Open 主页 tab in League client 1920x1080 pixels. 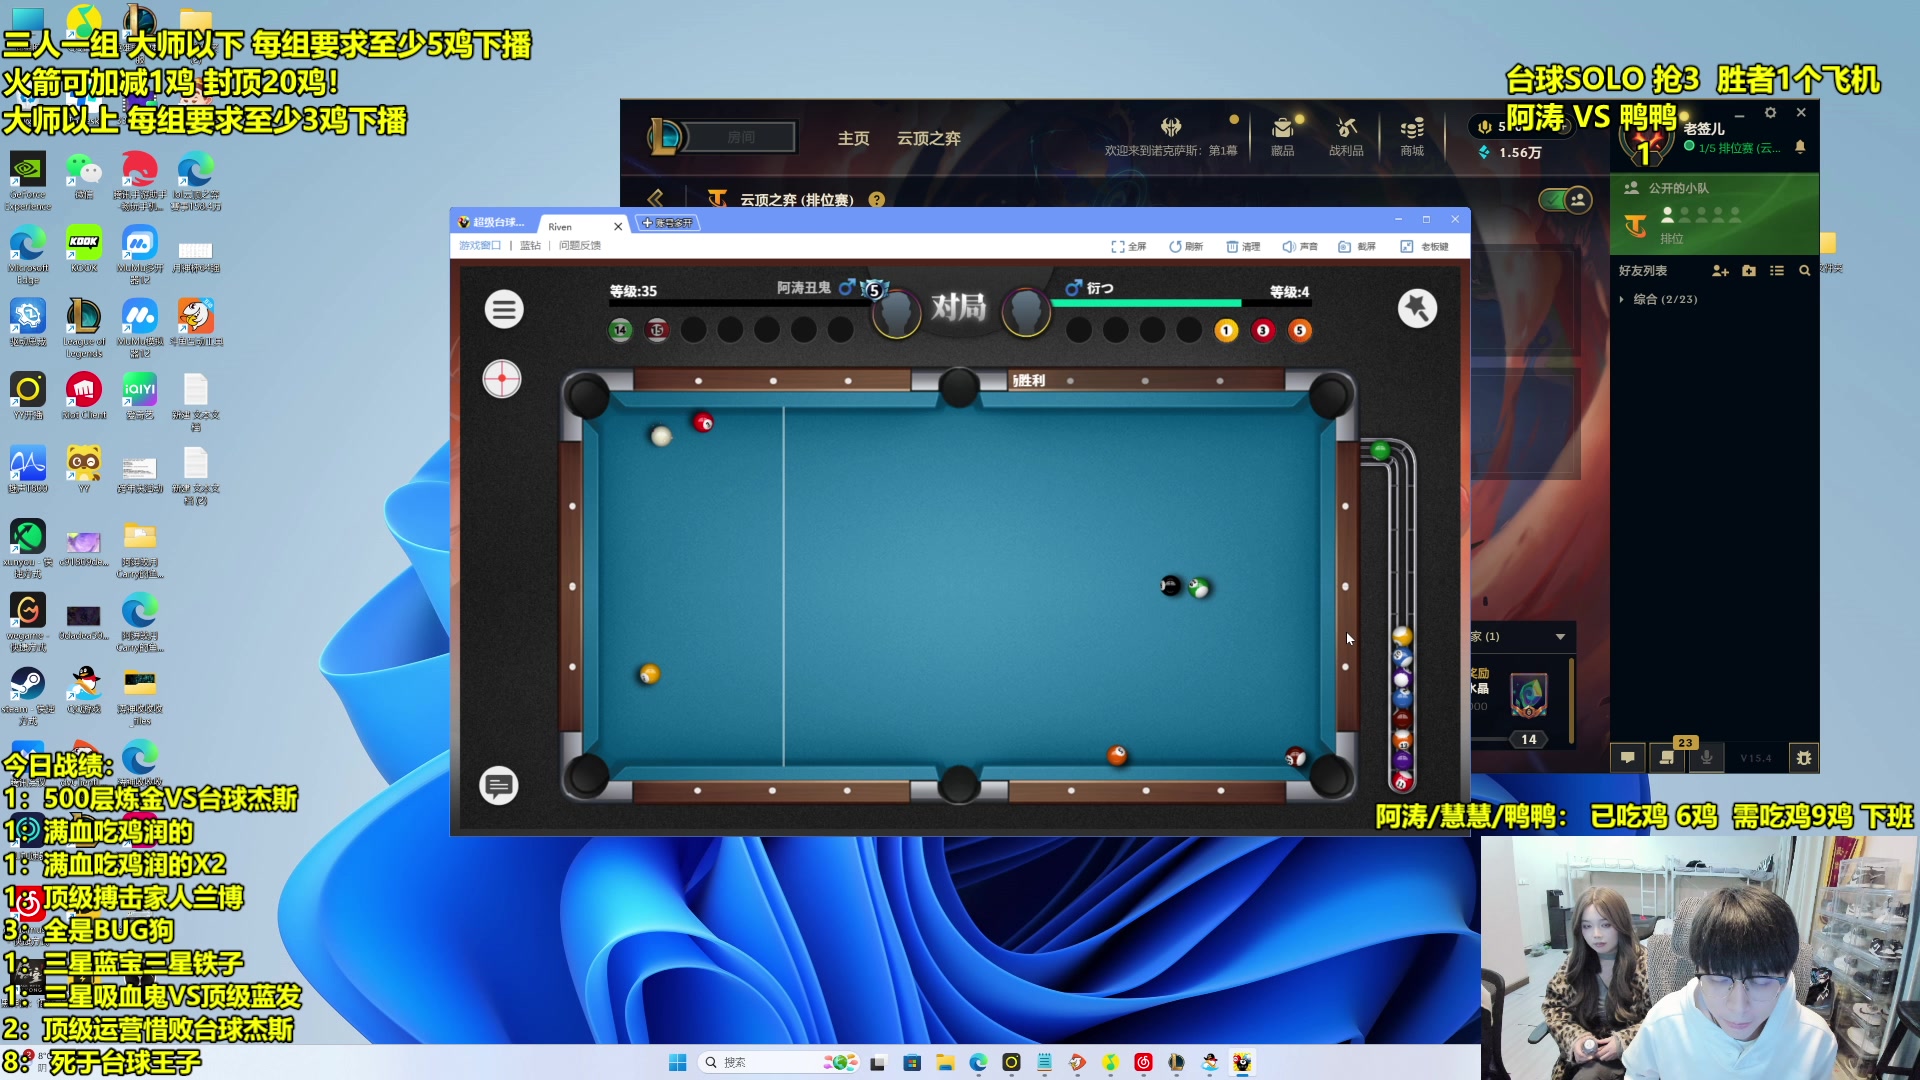pyautogui.click(x=853, y=138)
